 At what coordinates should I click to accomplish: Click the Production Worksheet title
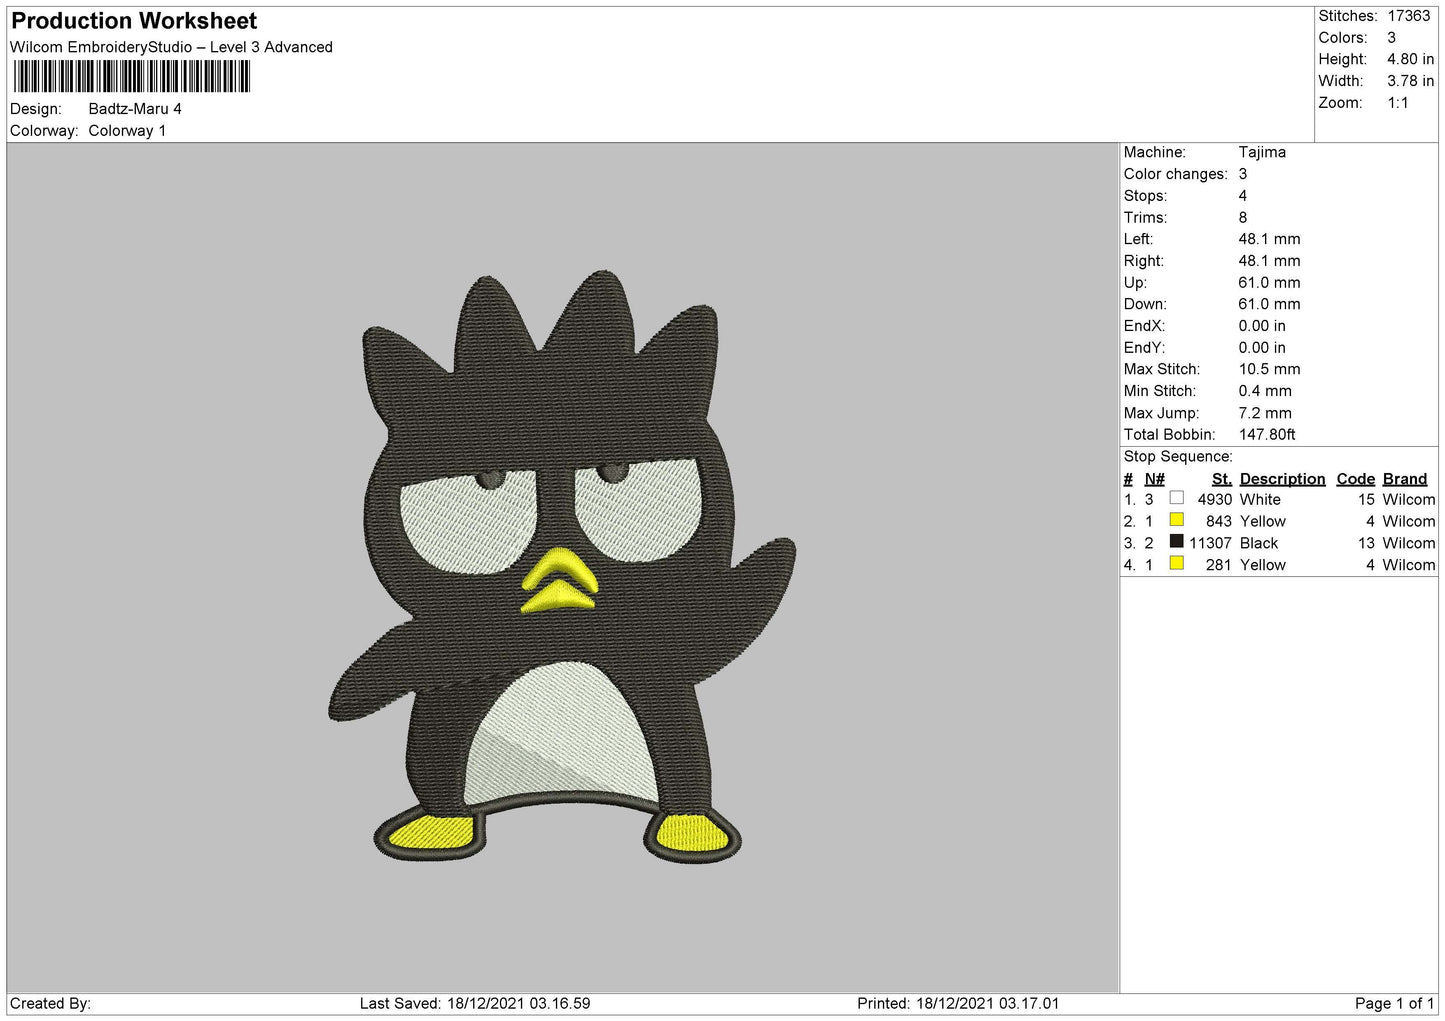134,21
